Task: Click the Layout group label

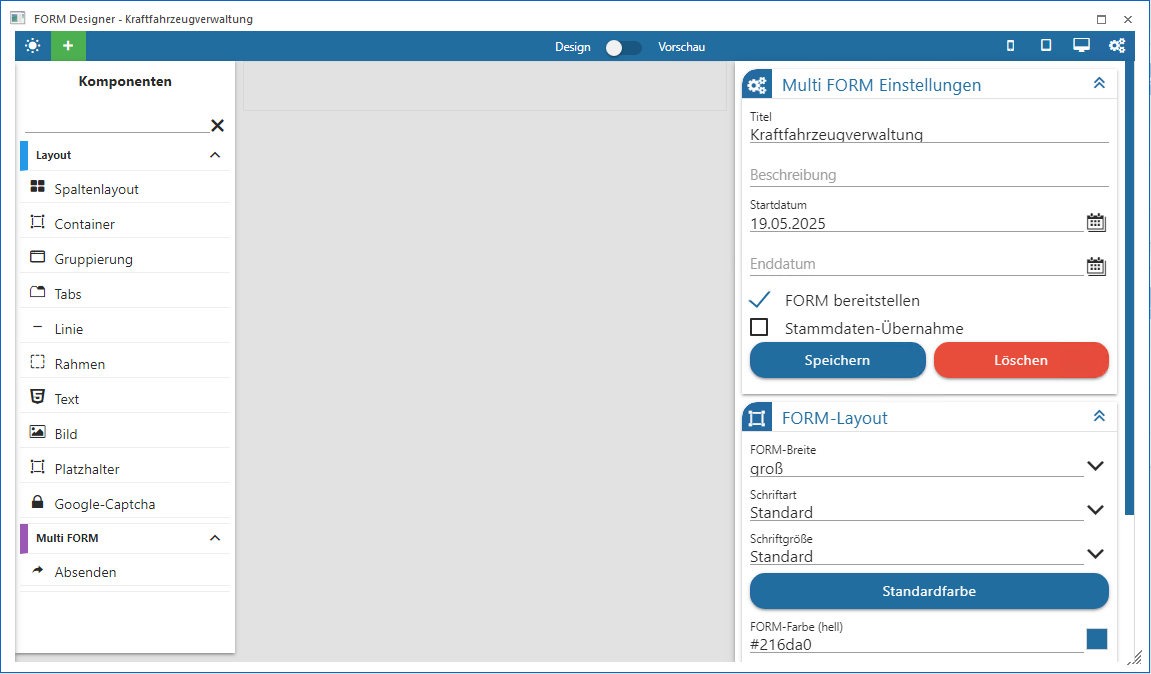Action: pyautogui.click(x=54, y=155)
